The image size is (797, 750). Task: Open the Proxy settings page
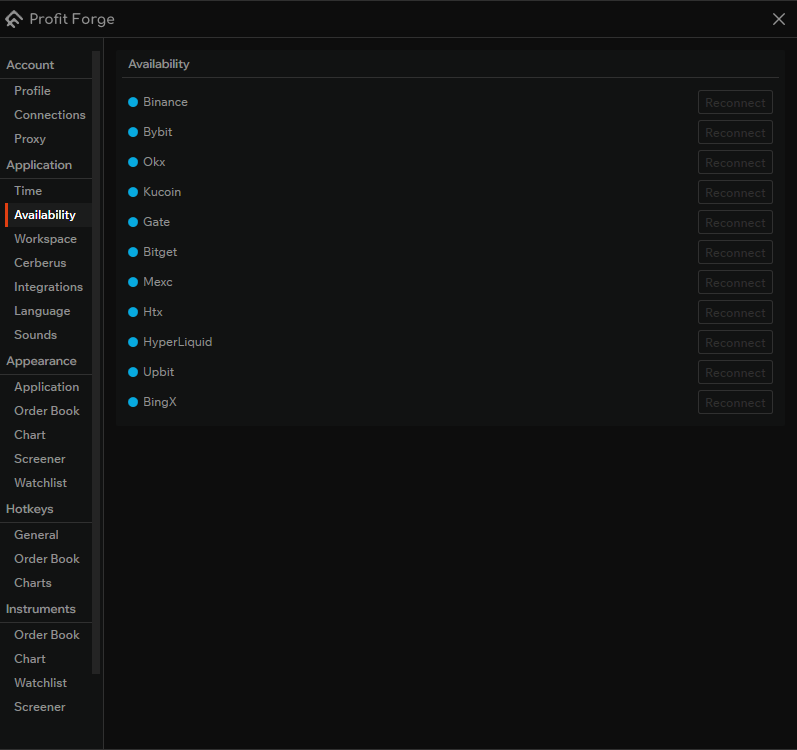46,139
